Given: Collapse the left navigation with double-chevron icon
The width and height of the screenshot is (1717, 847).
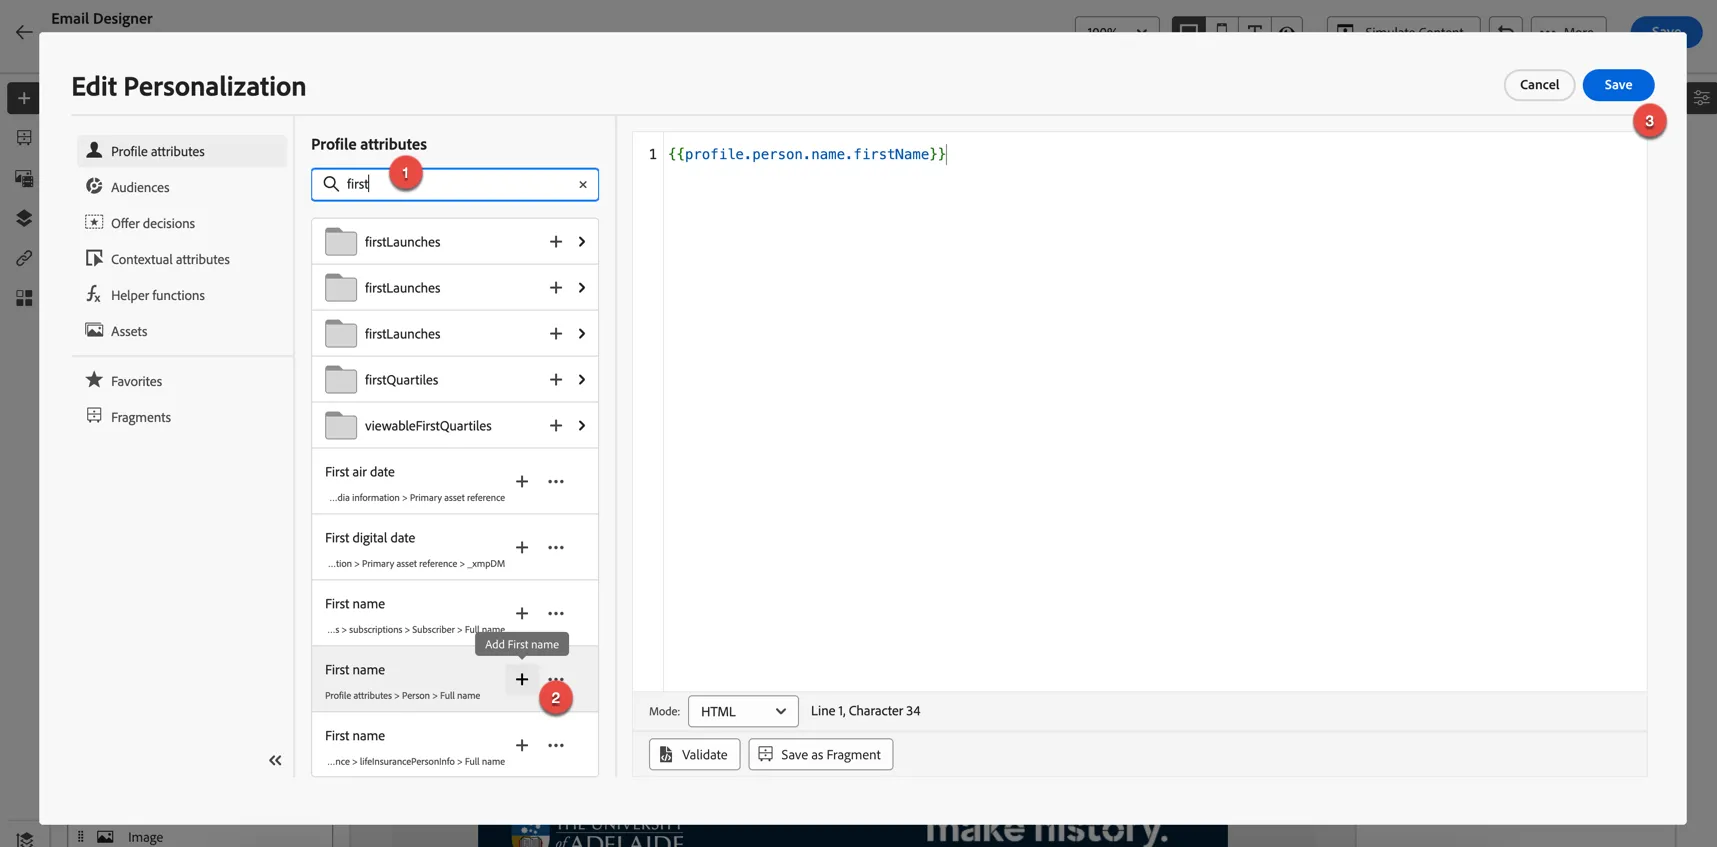Looking at the screenshot, I should pyautogui.click(x=275, y=761).
